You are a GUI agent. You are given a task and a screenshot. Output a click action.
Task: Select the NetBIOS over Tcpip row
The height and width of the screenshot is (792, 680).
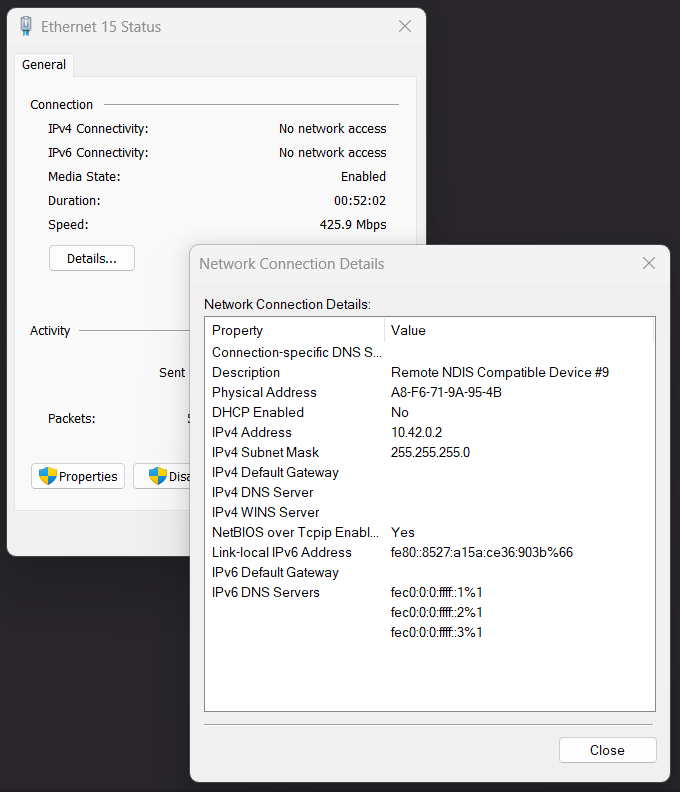(x=298, y=532)
